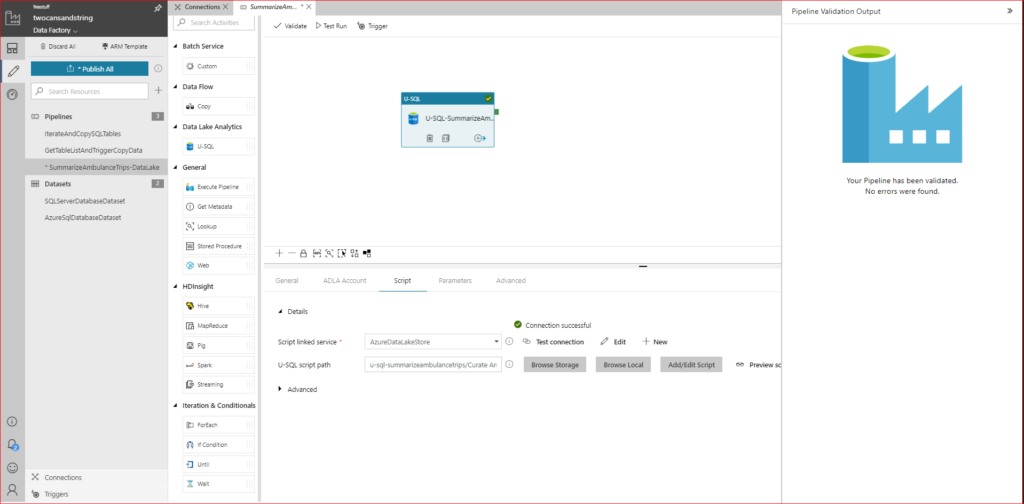Screen dimensions: 1024x504
Task: Click the U-SQL script path field
Action: tap(433, 365)
